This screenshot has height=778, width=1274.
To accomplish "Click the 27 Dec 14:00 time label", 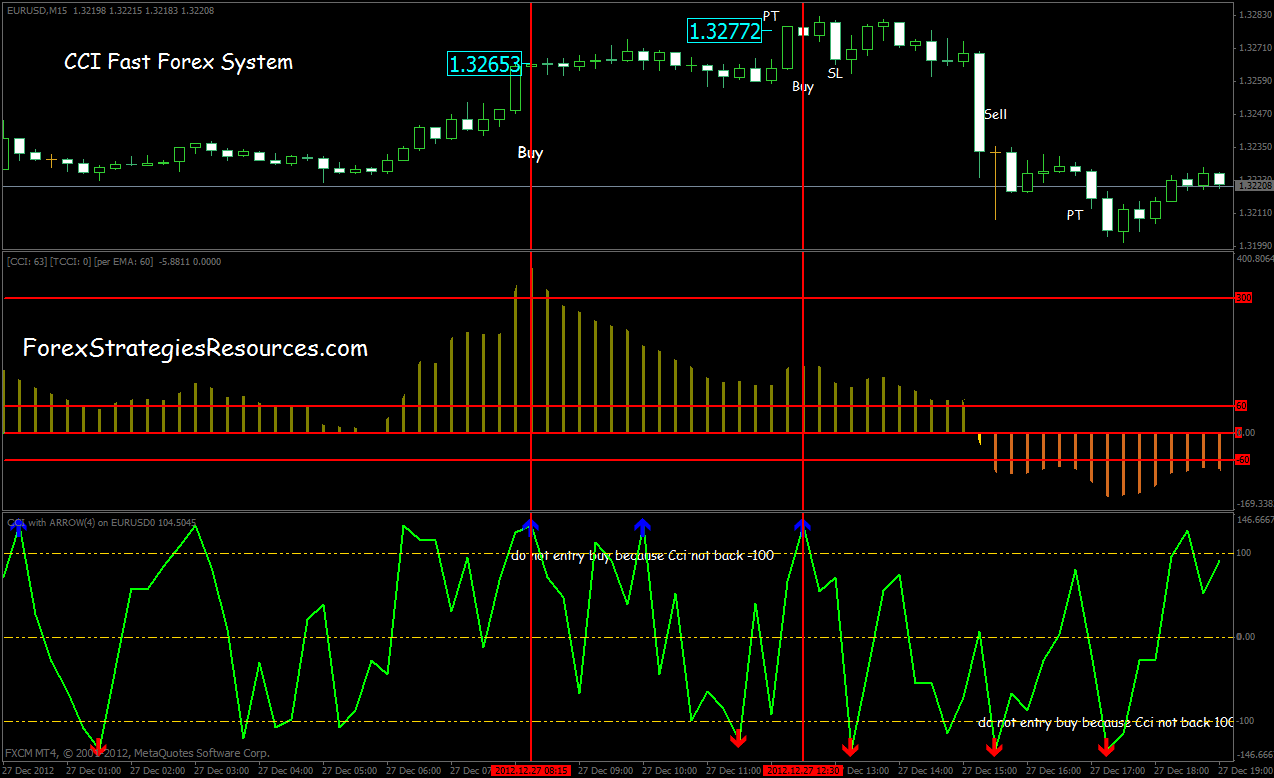I will (x=927, y=771).
